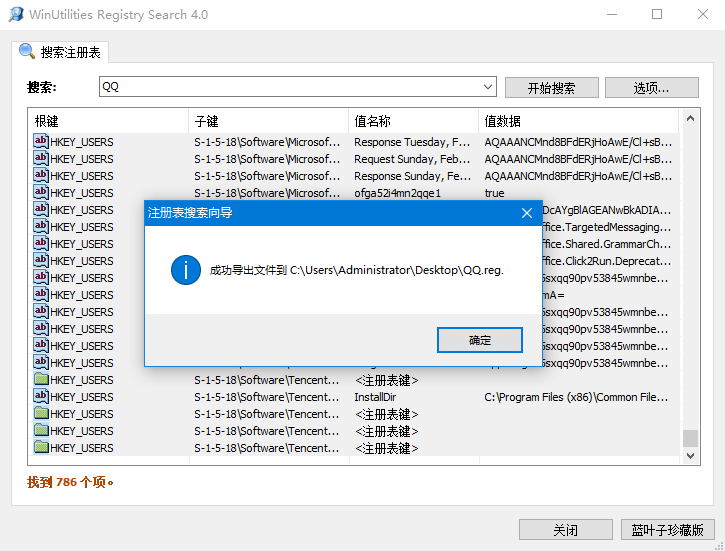
Task: Click the status text 找到 786 个项
Action: [70, 482]
